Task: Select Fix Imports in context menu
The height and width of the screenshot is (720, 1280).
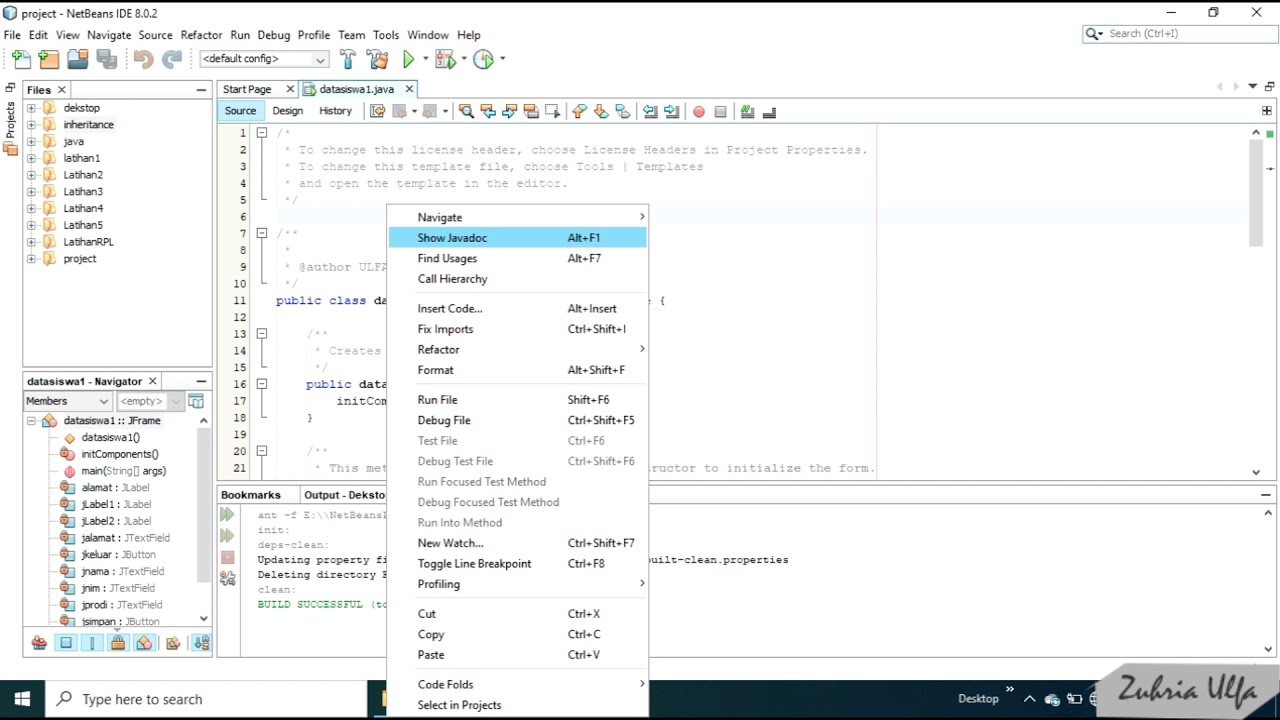Action: (x=518, y=329)
